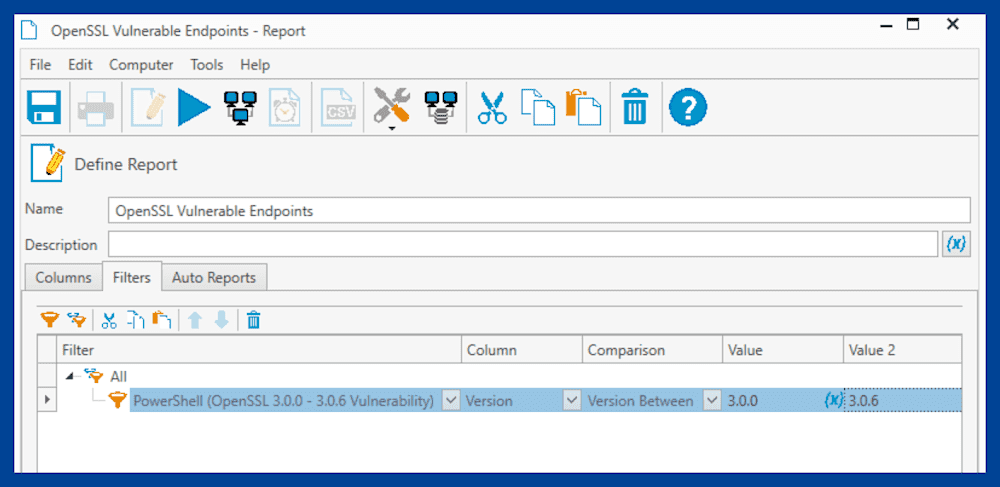This screenshot has width=1000, height=487.
Task: Click the Description input field
Action: point(523,244)
